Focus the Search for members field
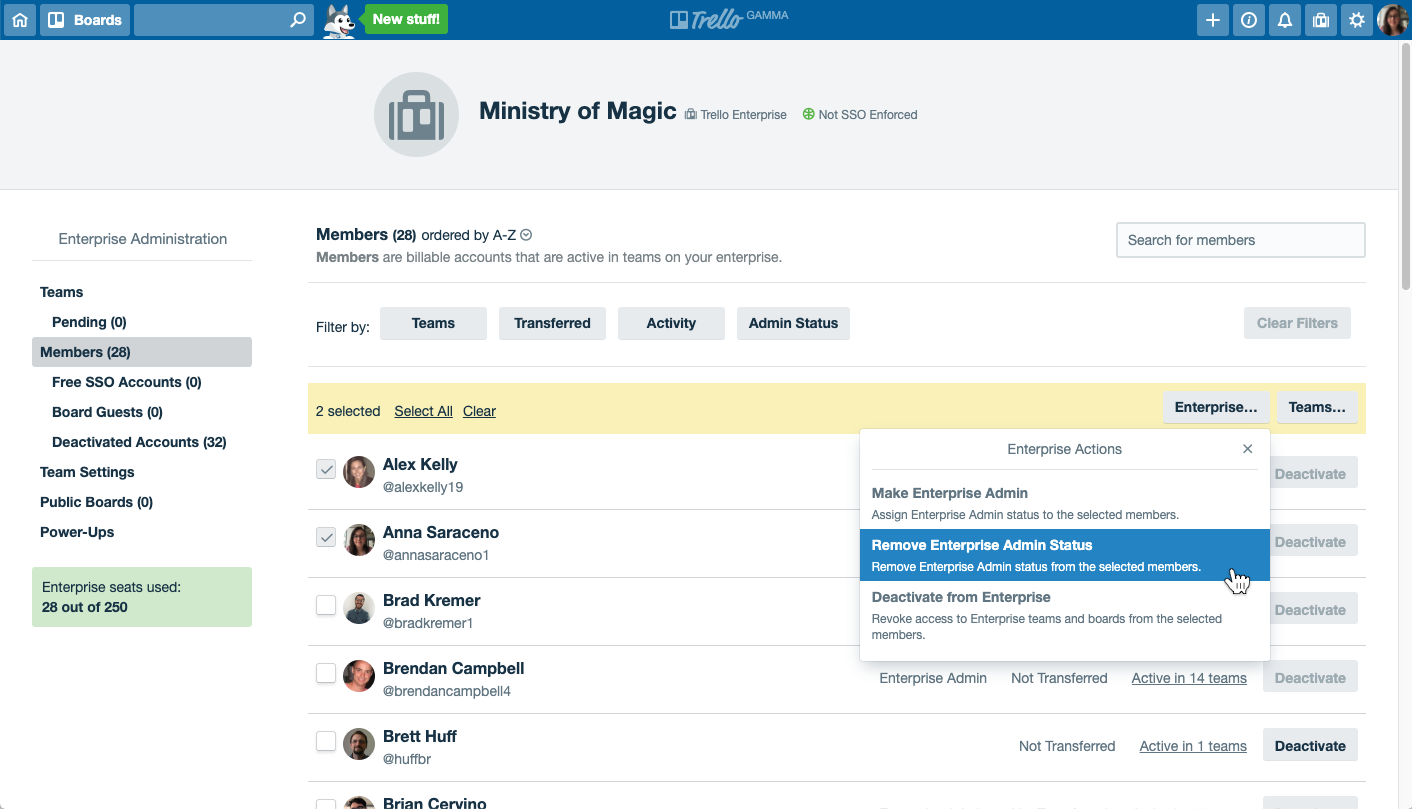This screenshot has height=809, width=1412. [x=1241, y=240]
